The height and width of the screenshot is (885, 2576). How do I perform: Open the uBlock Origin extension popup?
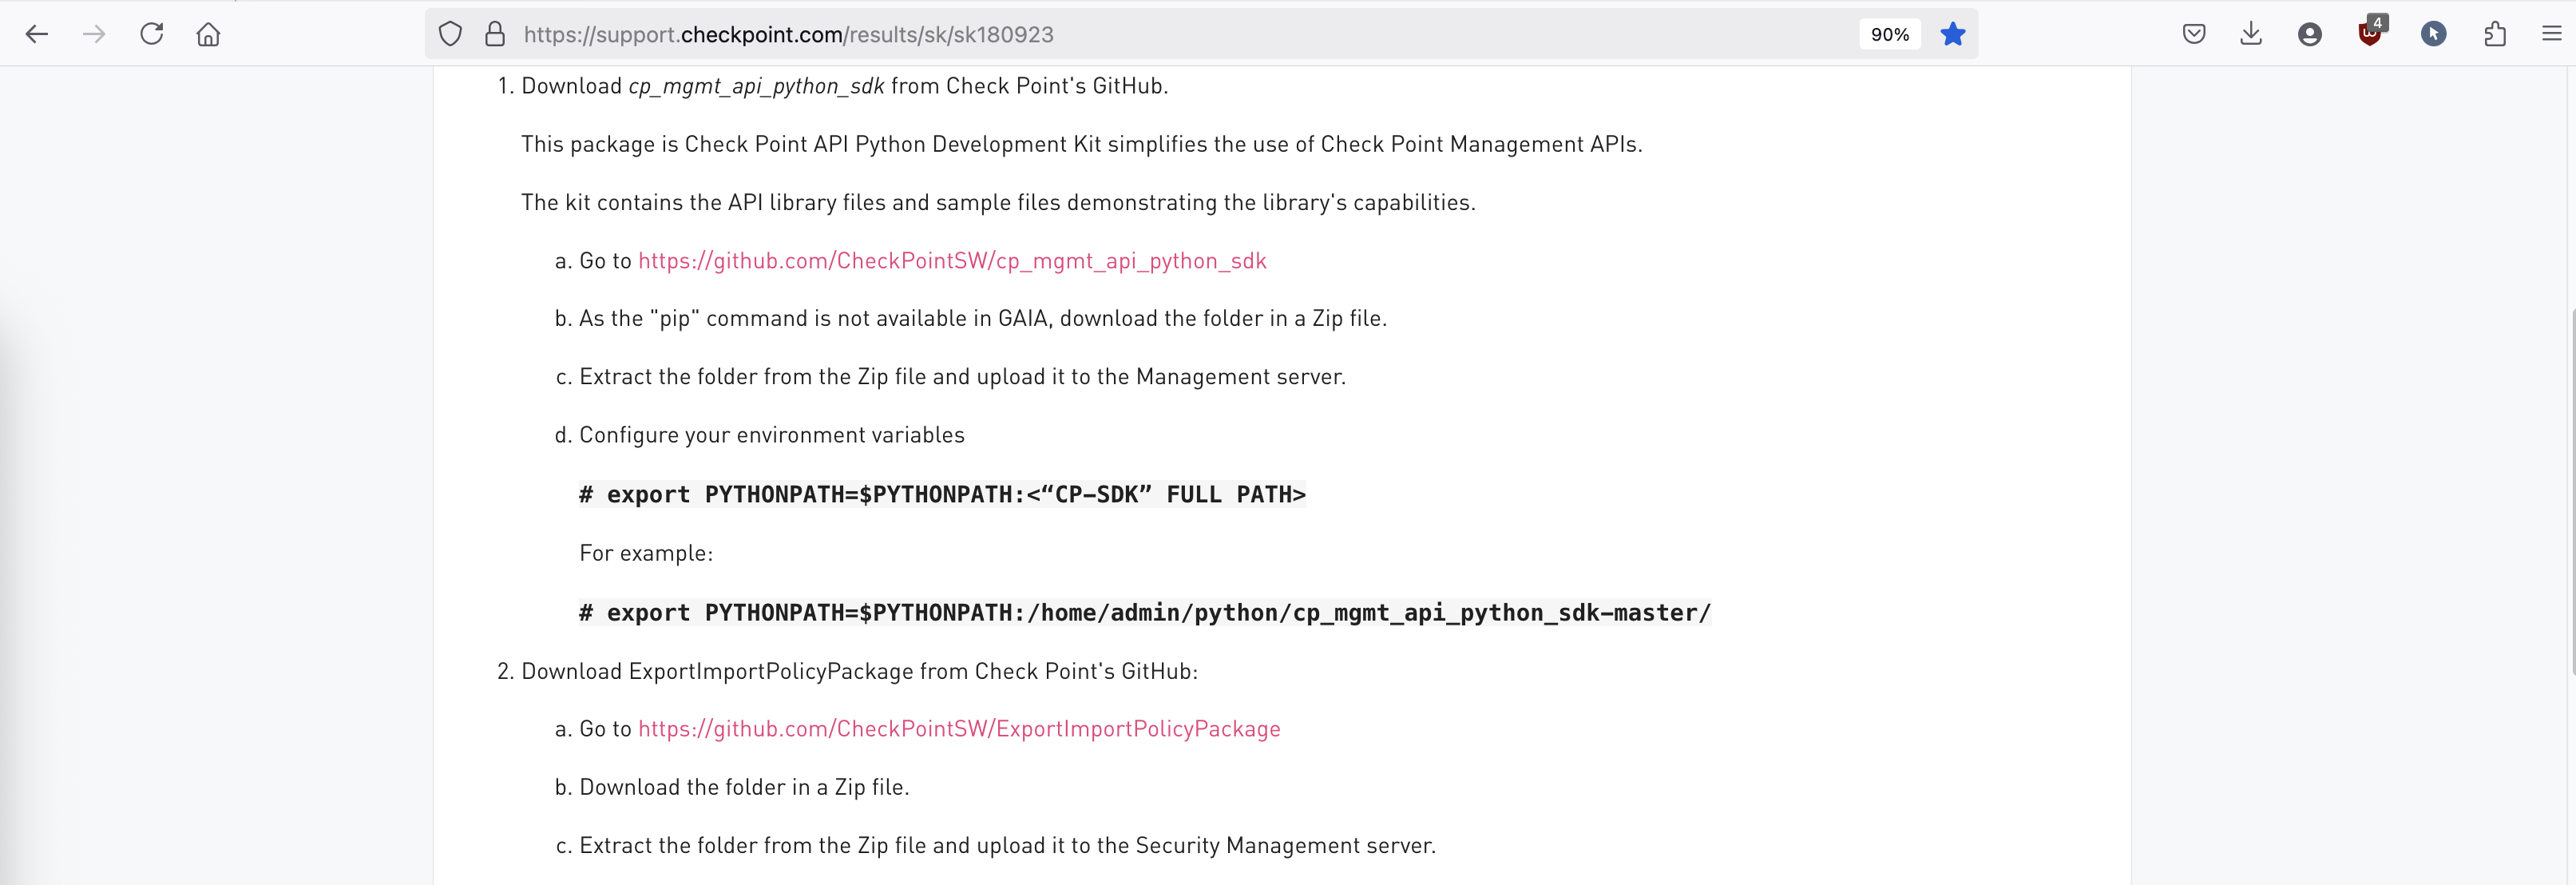[x=2370, y=34]
